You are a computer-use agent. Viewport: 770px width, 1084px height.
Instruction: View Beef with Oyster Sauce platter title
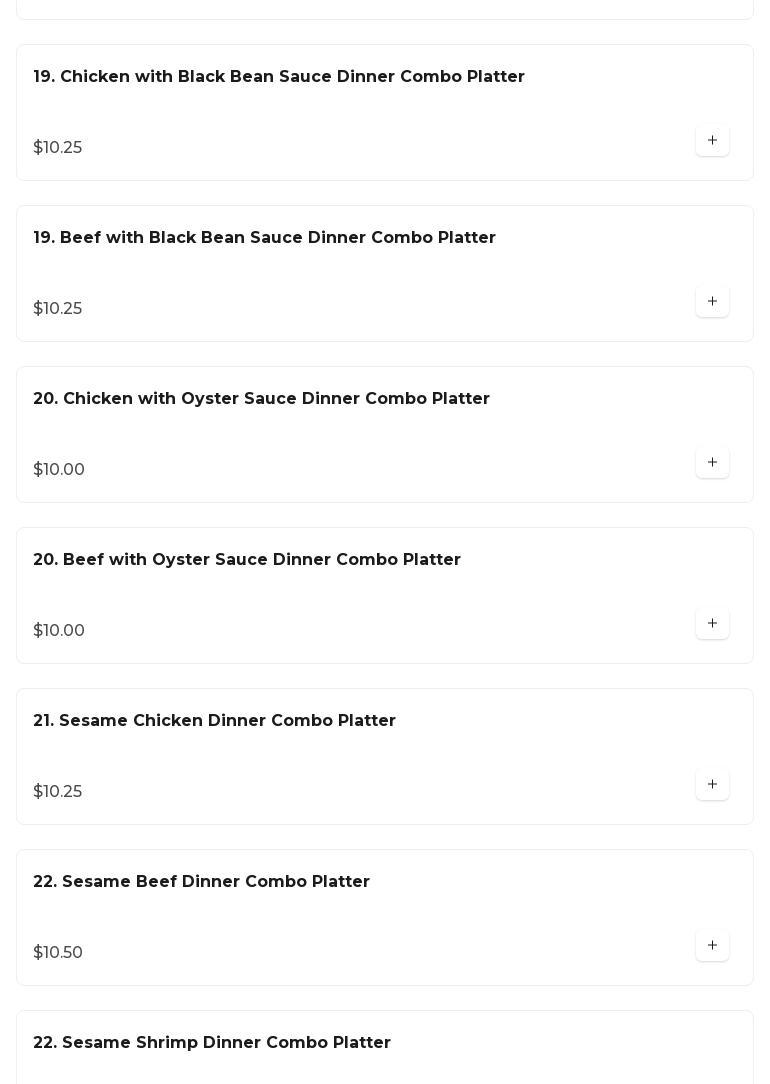pos(247,560)
